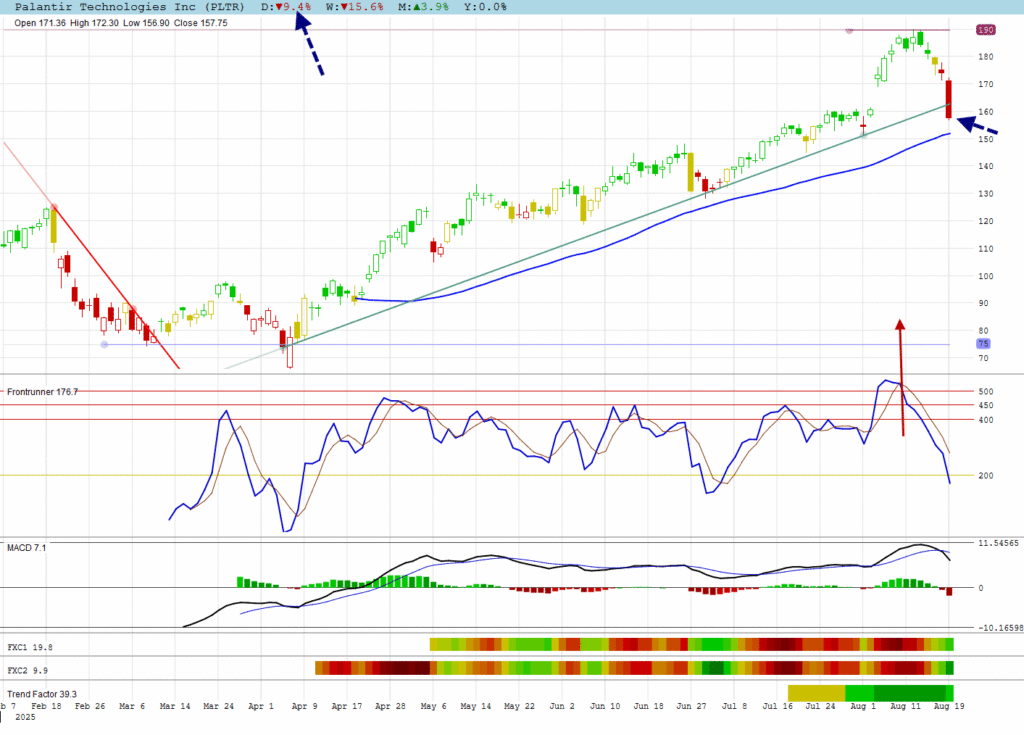
Task: Click the Aug 1 date label
Action: [x=863, y=706]
